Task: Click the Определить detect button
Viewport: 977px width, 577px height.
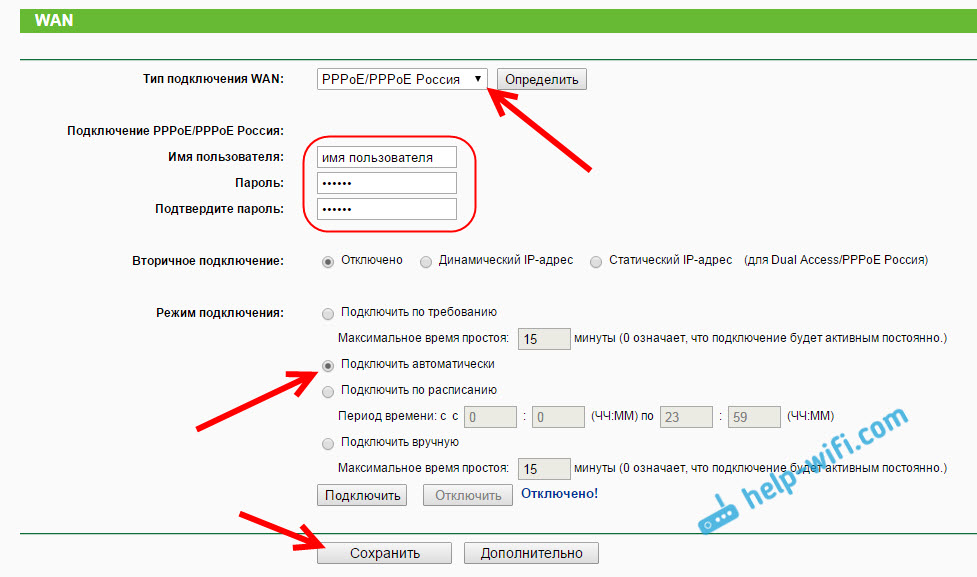Action: pos(541,80)
